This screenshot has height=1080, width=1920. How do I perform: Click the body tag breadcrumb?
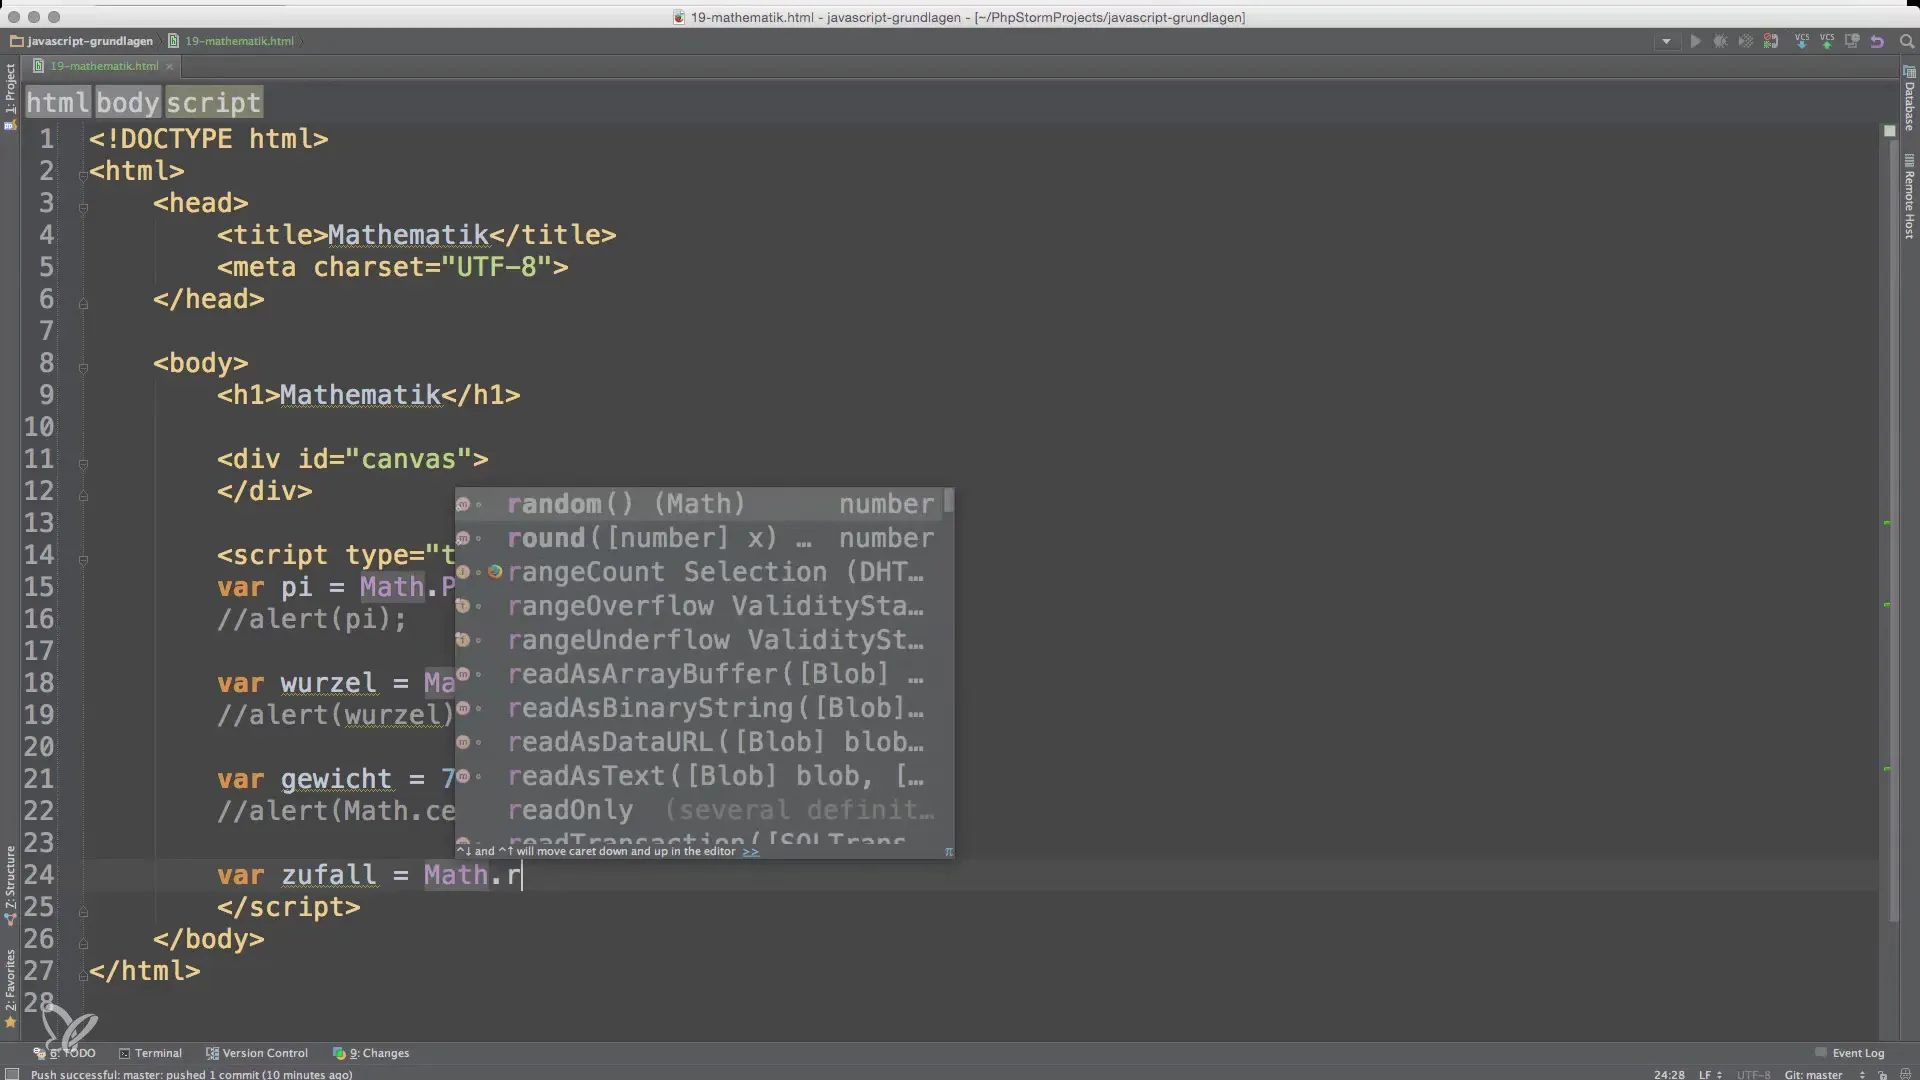(128, 102)
